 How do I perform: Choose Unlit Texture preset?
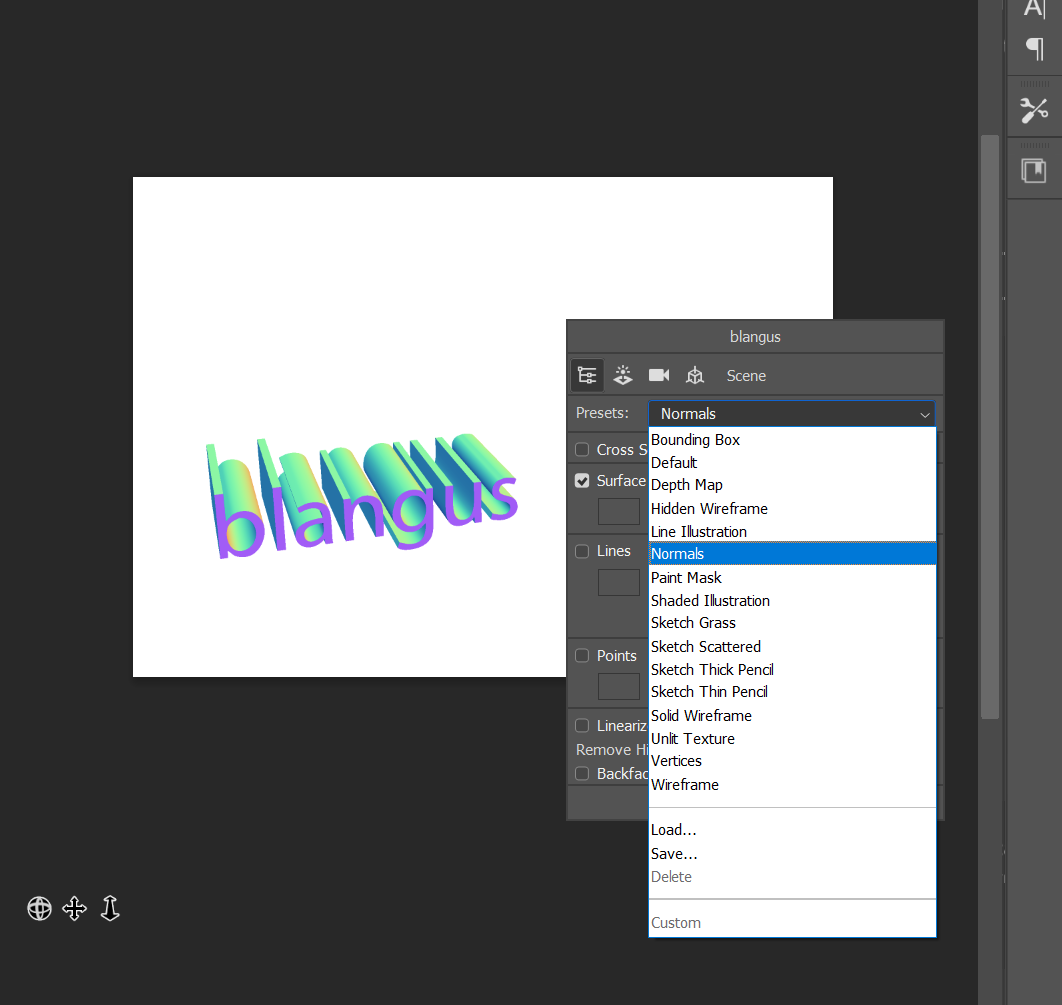click(792, 739)
